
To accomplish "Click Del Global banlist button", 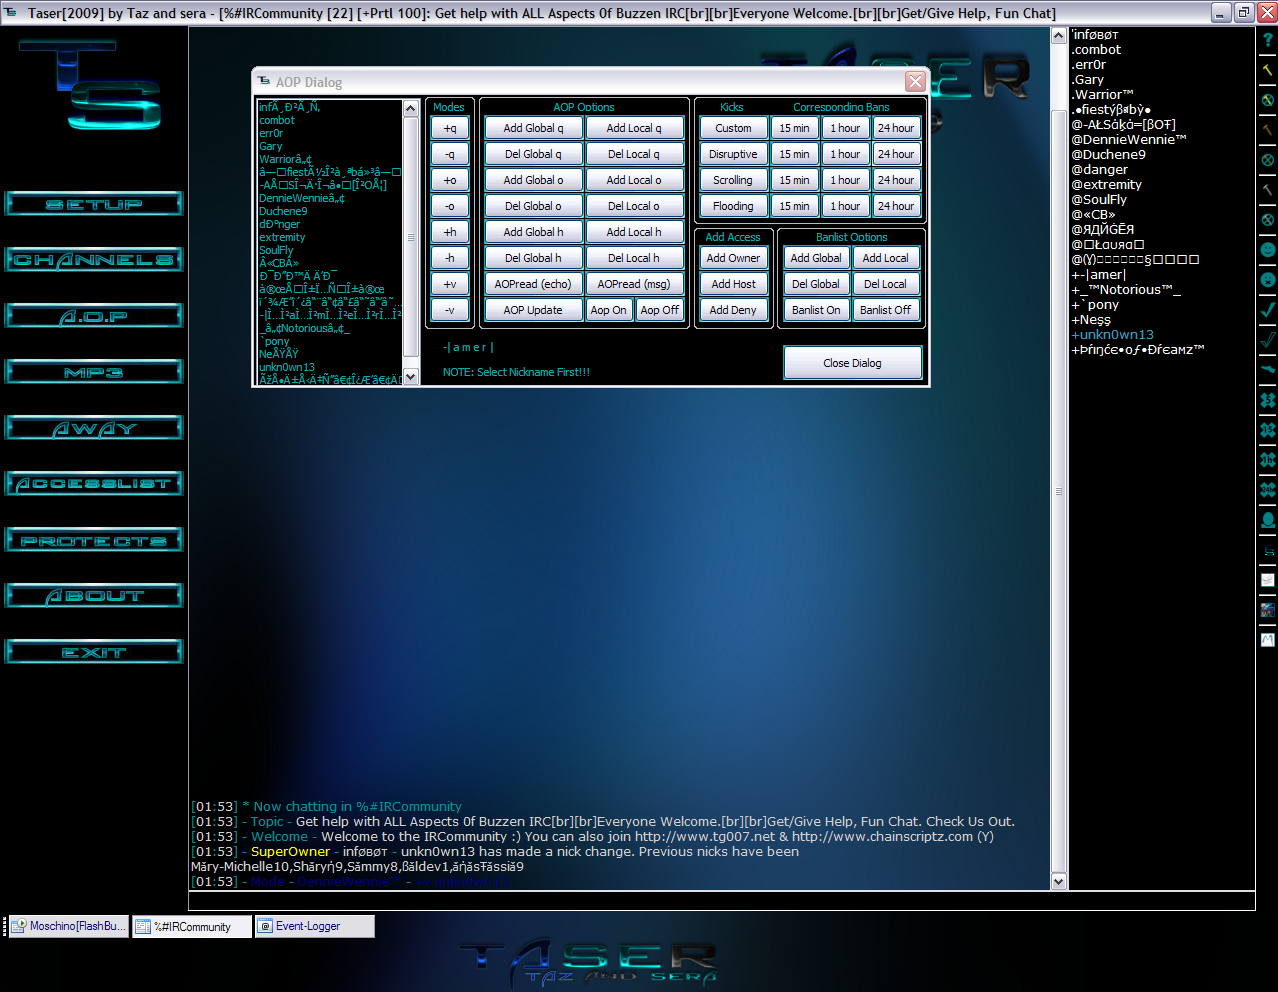I will pyautogui.click(x=816, y=284).
